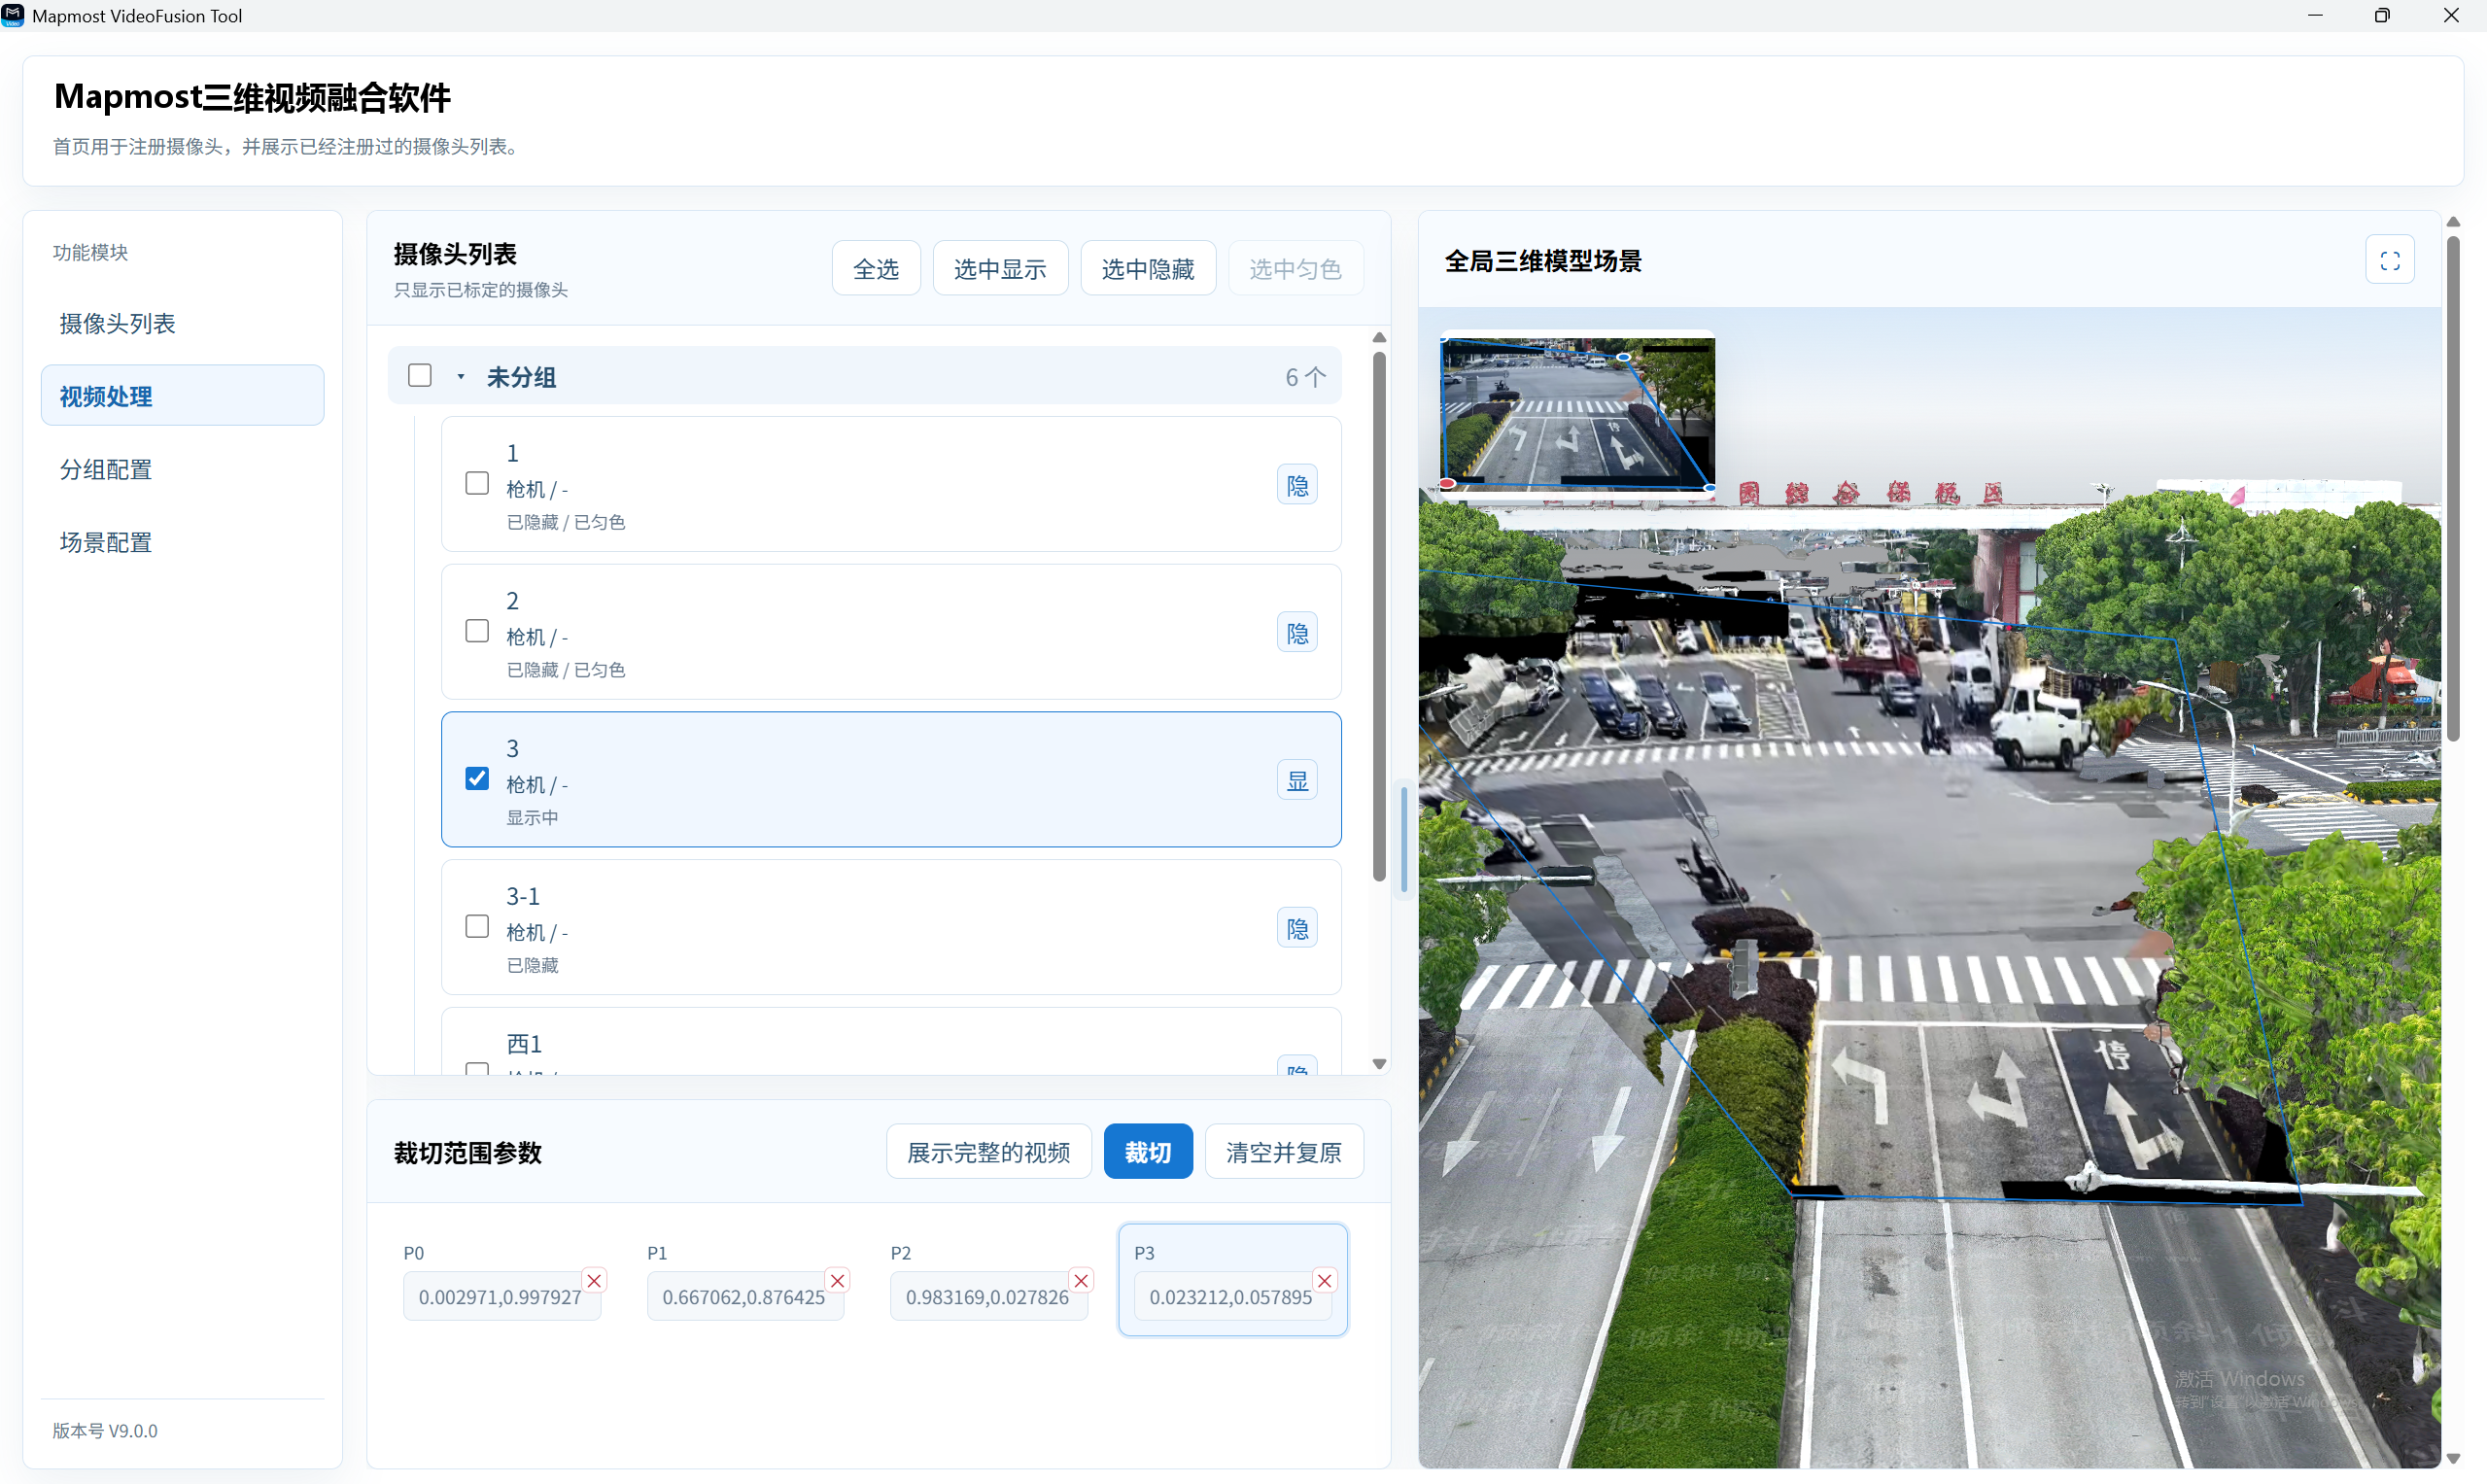Select camera card named 西1
The image size is (2487, 1484).
click(891, 1042)
